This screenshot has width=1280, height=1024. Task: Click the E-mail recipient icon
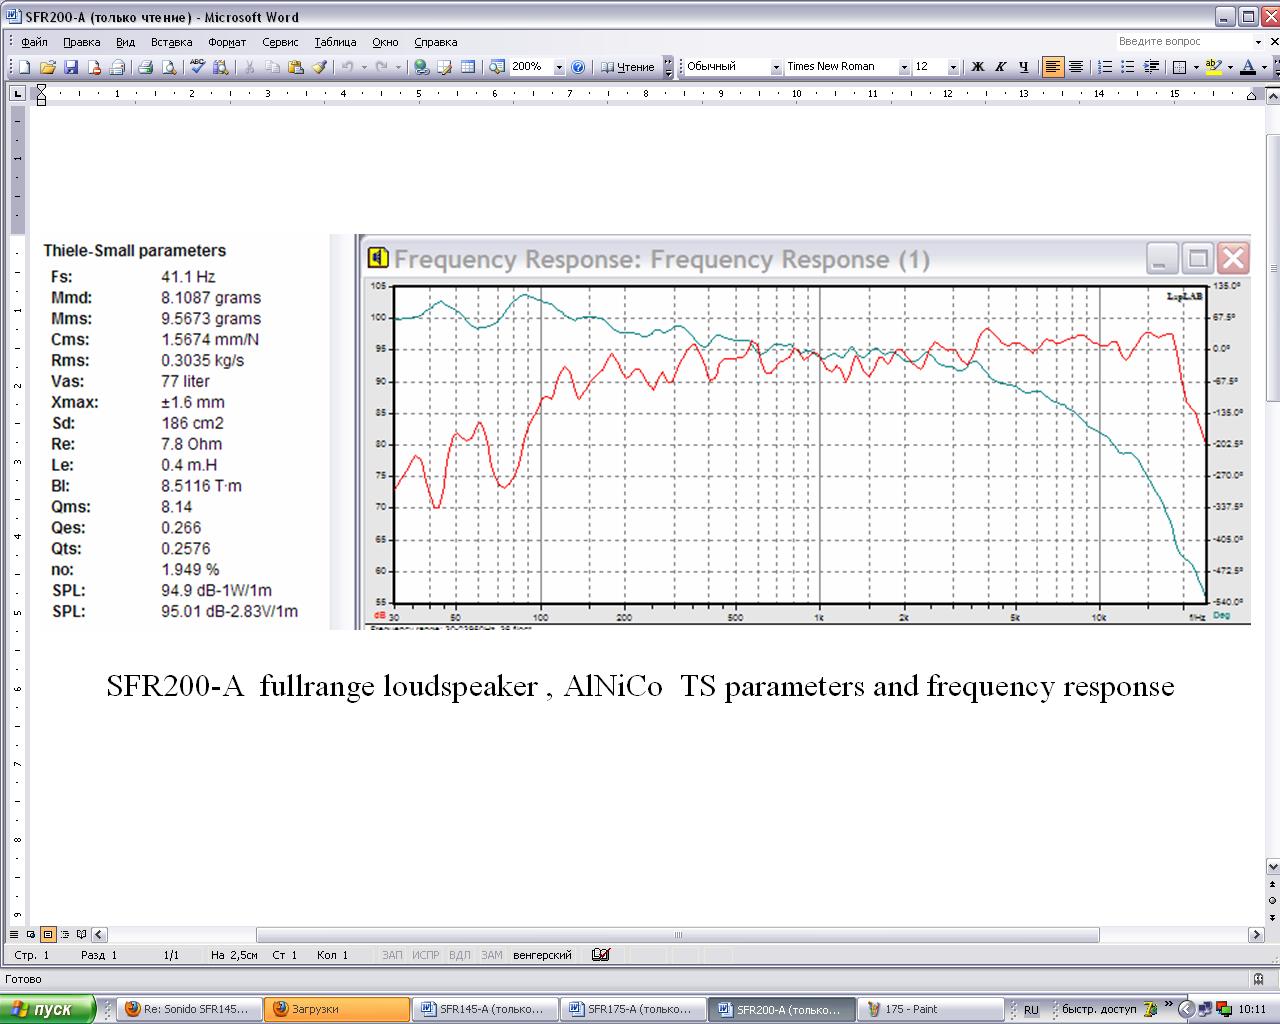point(117,67)
